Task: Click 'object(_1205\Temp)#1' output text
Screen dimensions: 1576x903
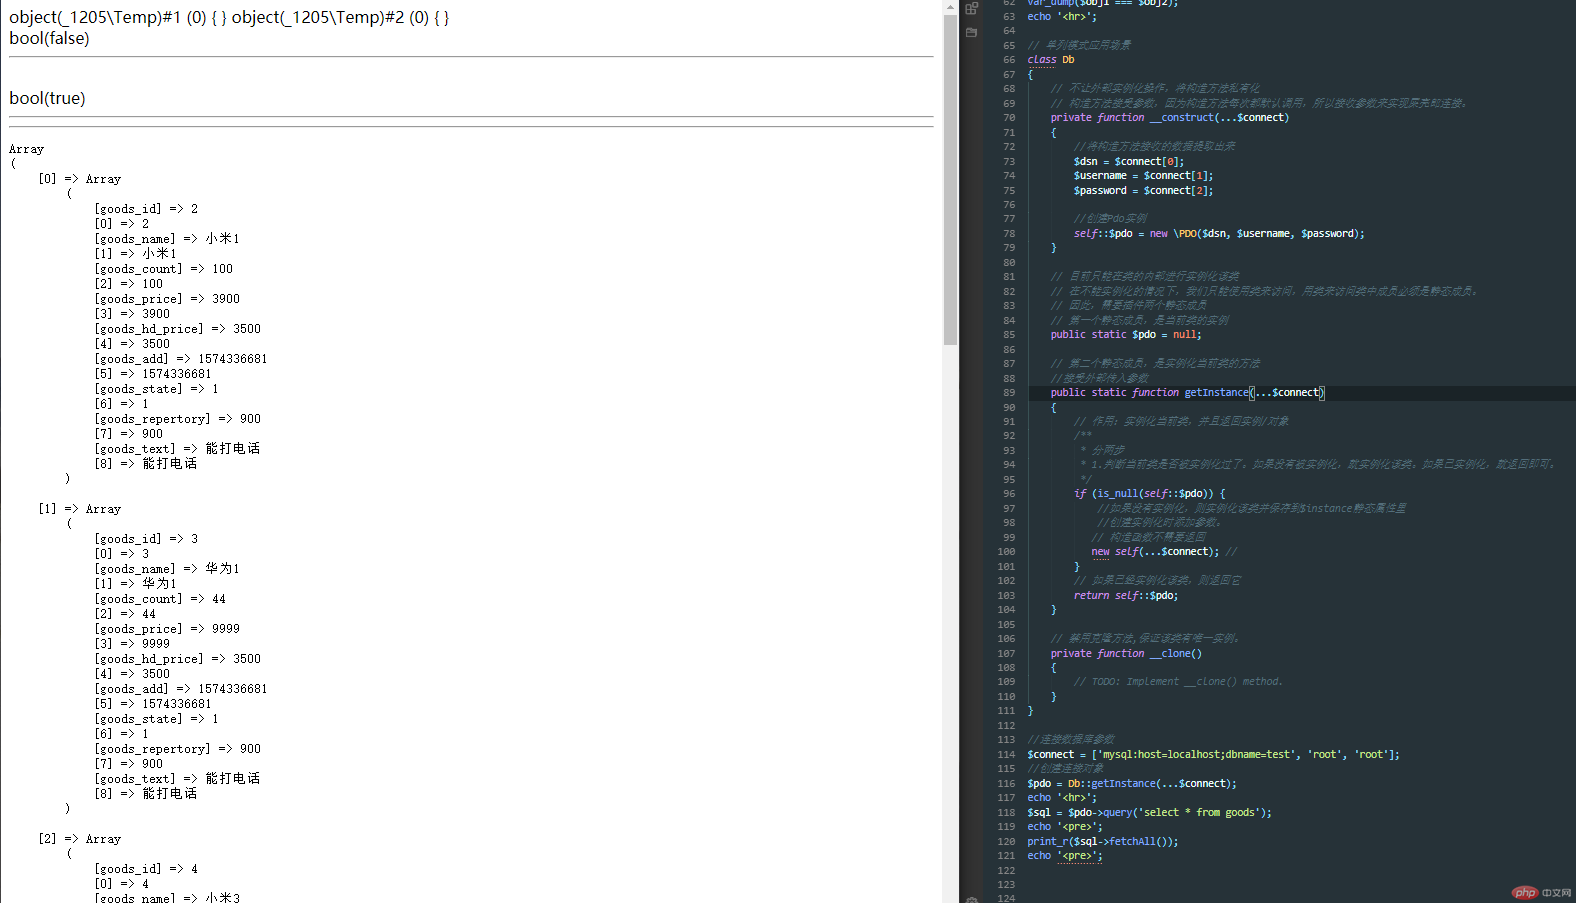Action: point(95,17)
